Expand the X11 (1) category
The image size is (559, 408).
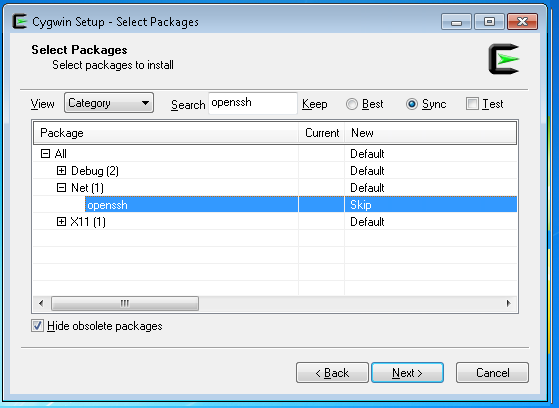tap(61, 221)
